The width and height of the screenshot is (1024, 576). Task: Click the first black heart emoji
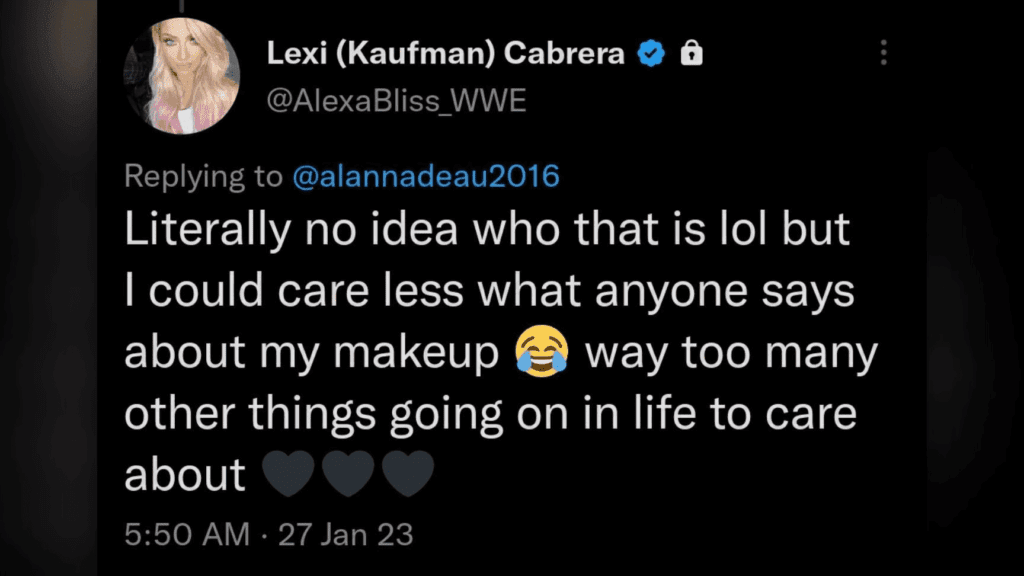[x=288, y=473]
